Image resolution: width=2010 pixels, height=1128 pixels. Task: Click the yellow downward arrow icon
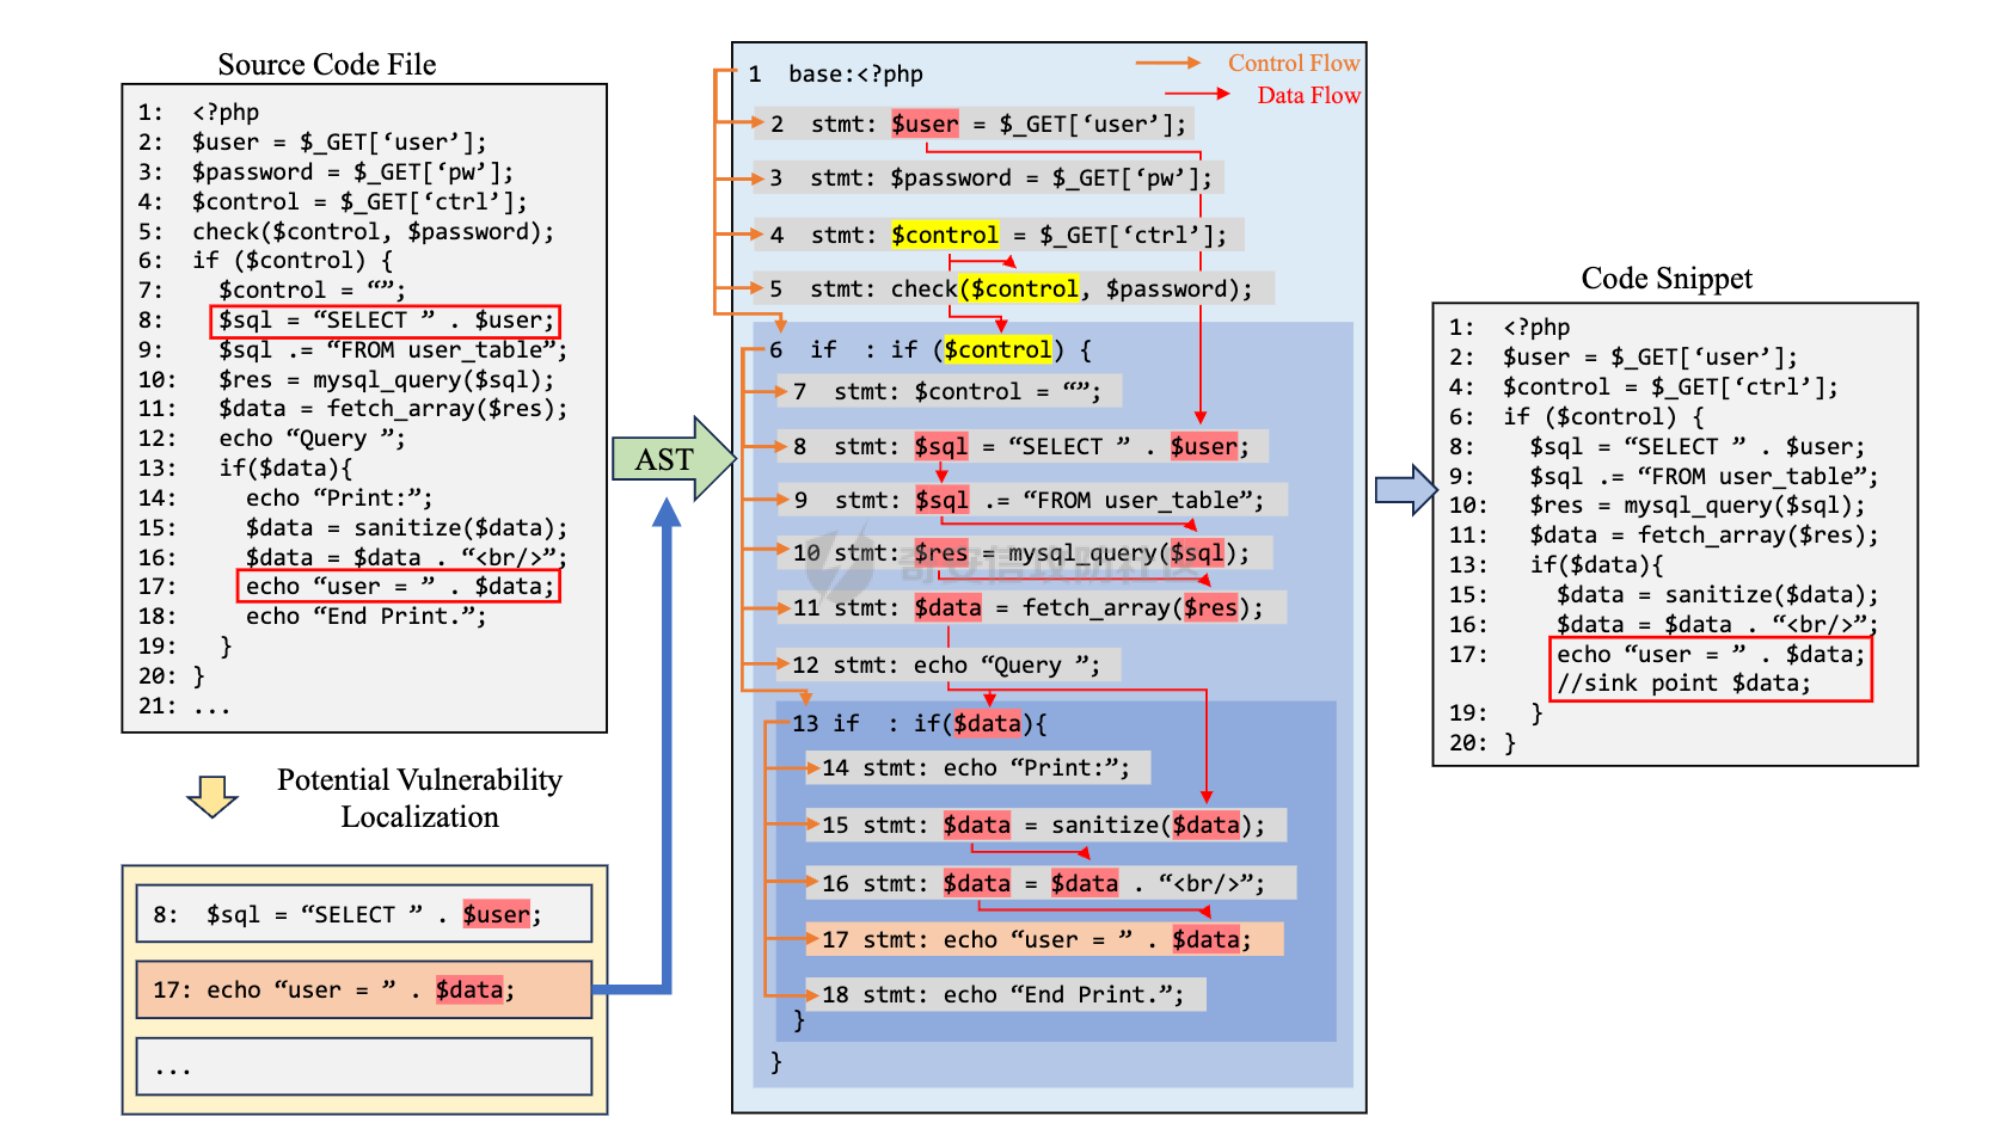pyautogui.click(x=212, y=796)
